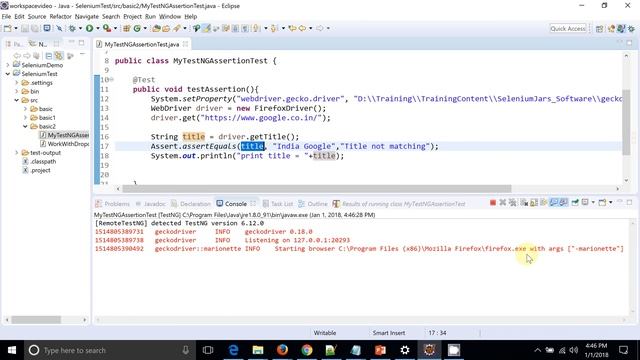Run the program with green Run button
640x360 pixels.
pos(89,28)
